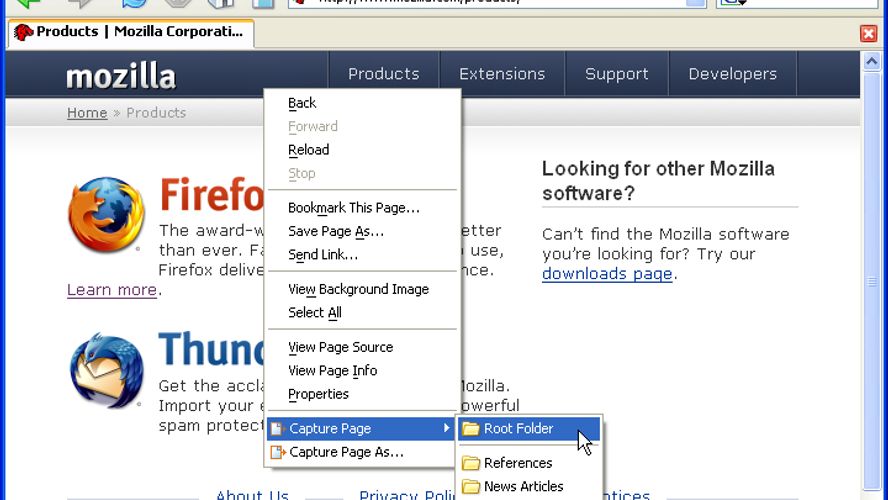Open the Extensions navigation link
Screen dimensions: 888x500
click(x=502, y=74)
